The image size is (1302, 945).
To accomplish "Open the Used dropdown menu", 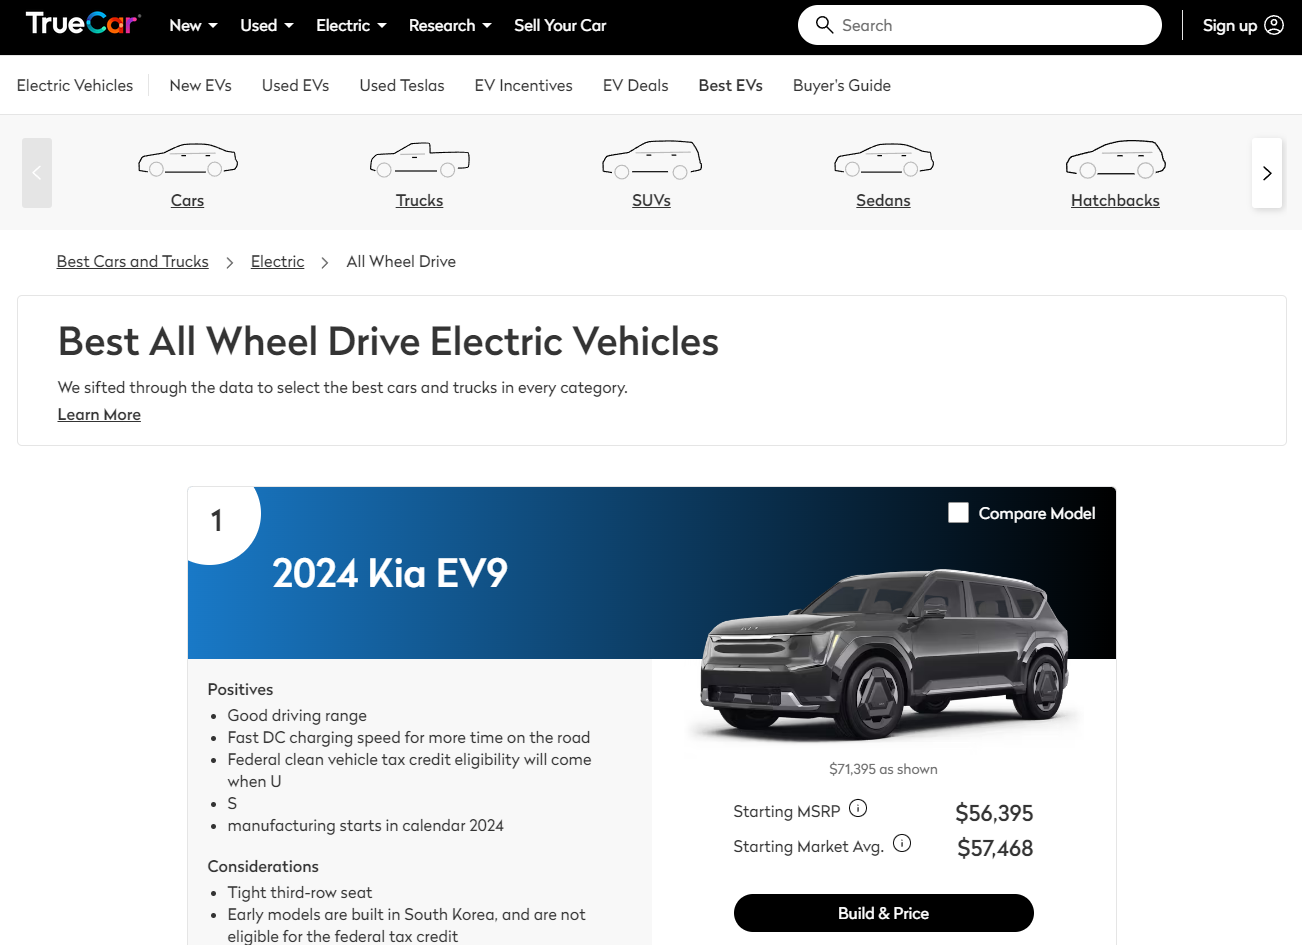I will pyautogui.click(x=267, y=25).
